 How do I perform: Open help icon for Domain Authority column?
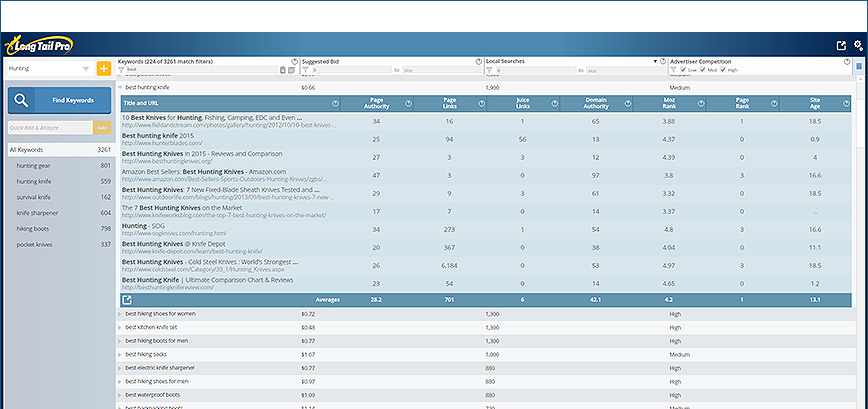tap(627, 103)
